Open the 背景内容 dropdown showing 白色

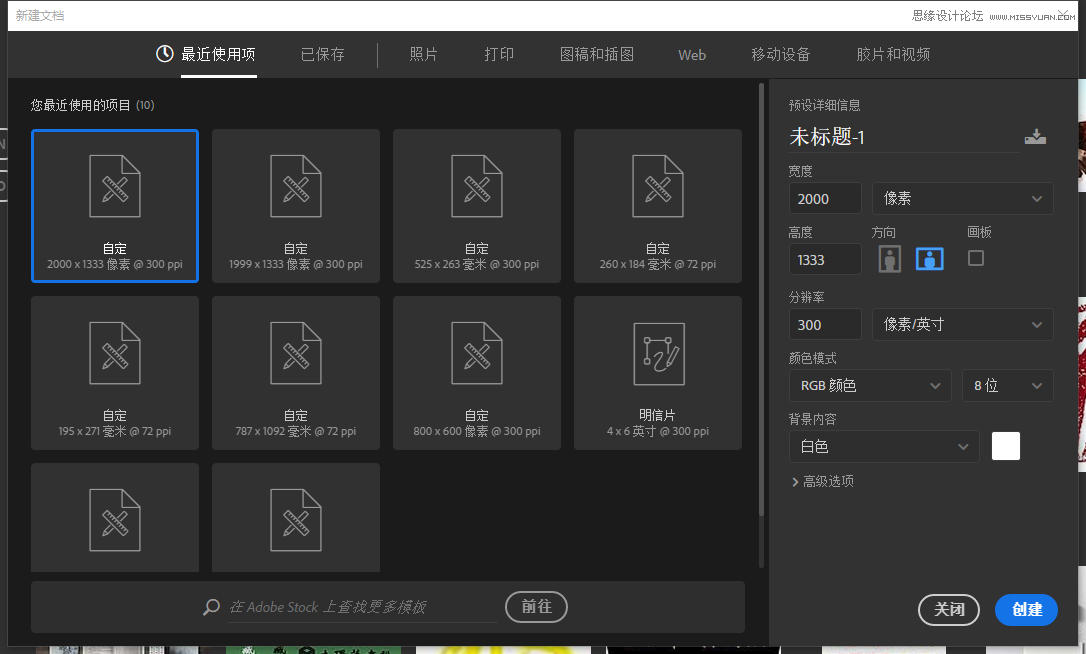884,446
